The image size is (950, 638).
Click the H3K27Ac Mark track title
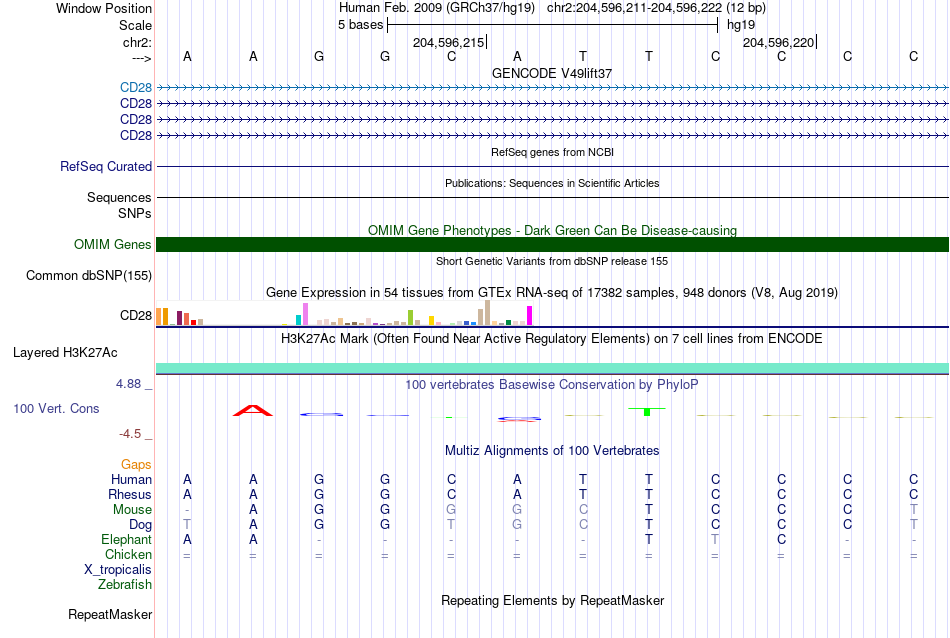pos(552,339)
